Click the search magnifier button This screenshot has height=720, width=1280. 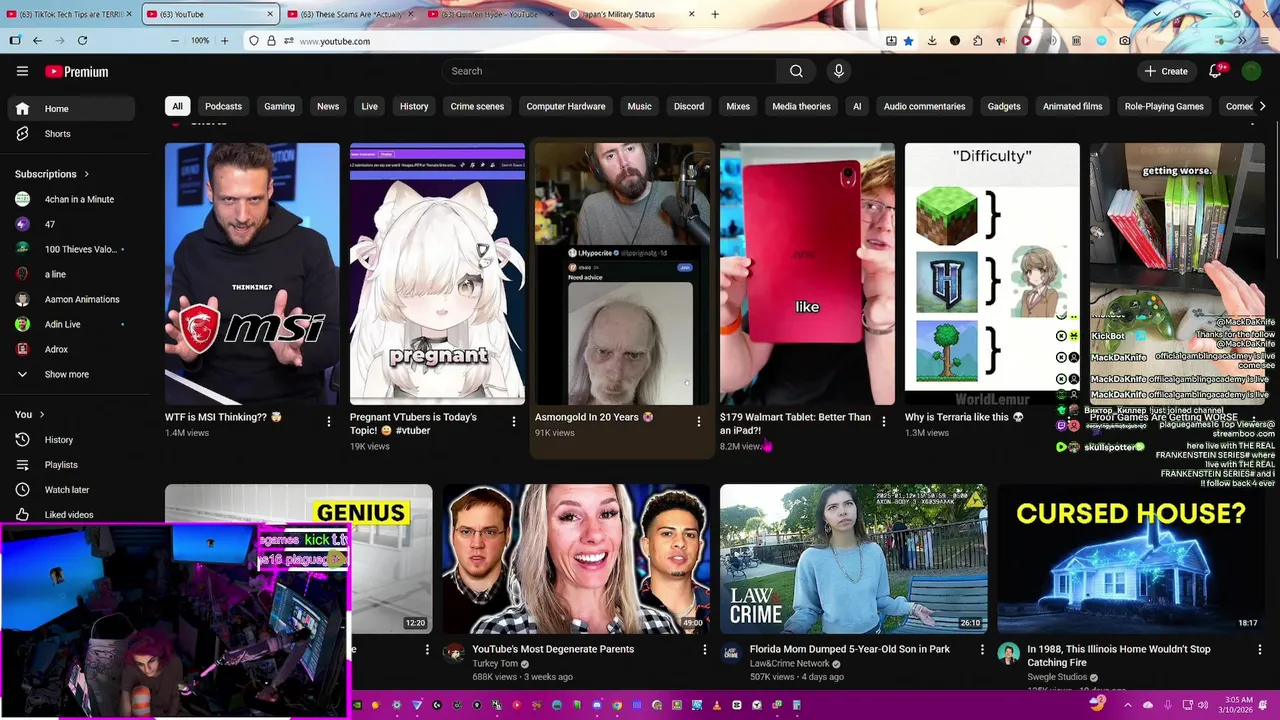tap(796, 71)
